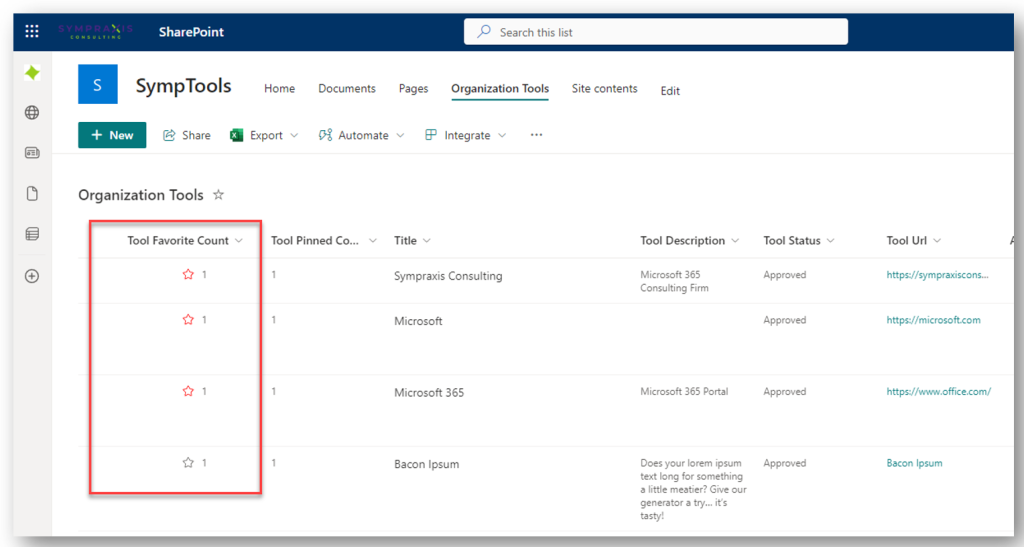
Task: Toggle favorite star for Bacon Ipsum
Action: [x=188, y=463]
